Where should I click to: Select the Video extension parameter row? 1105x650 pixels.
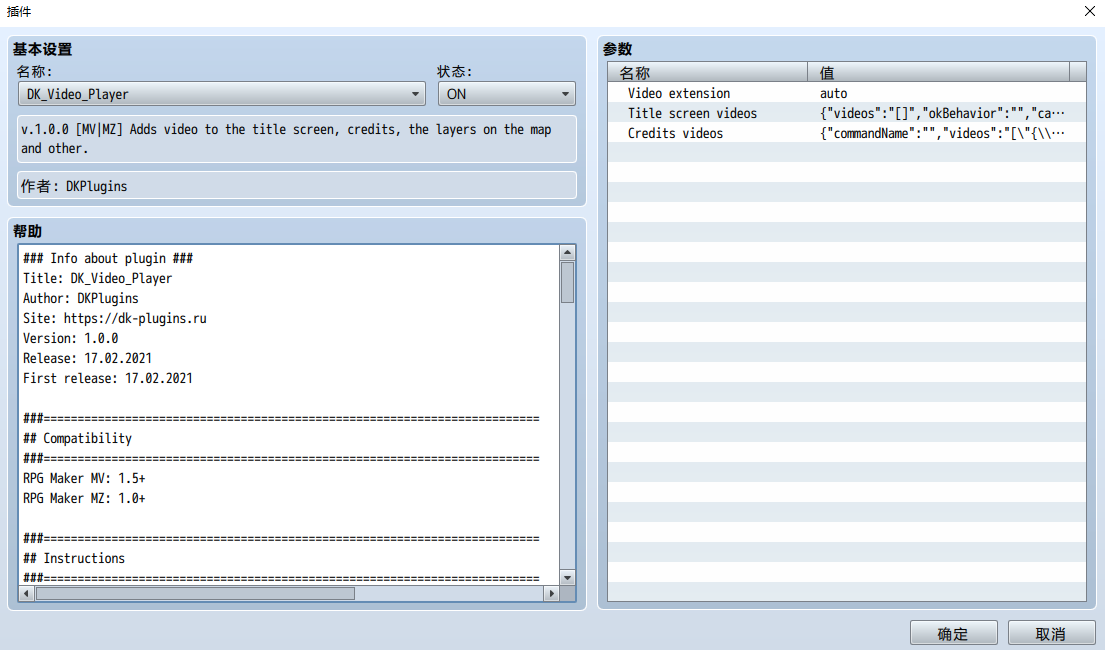(846, 93)
